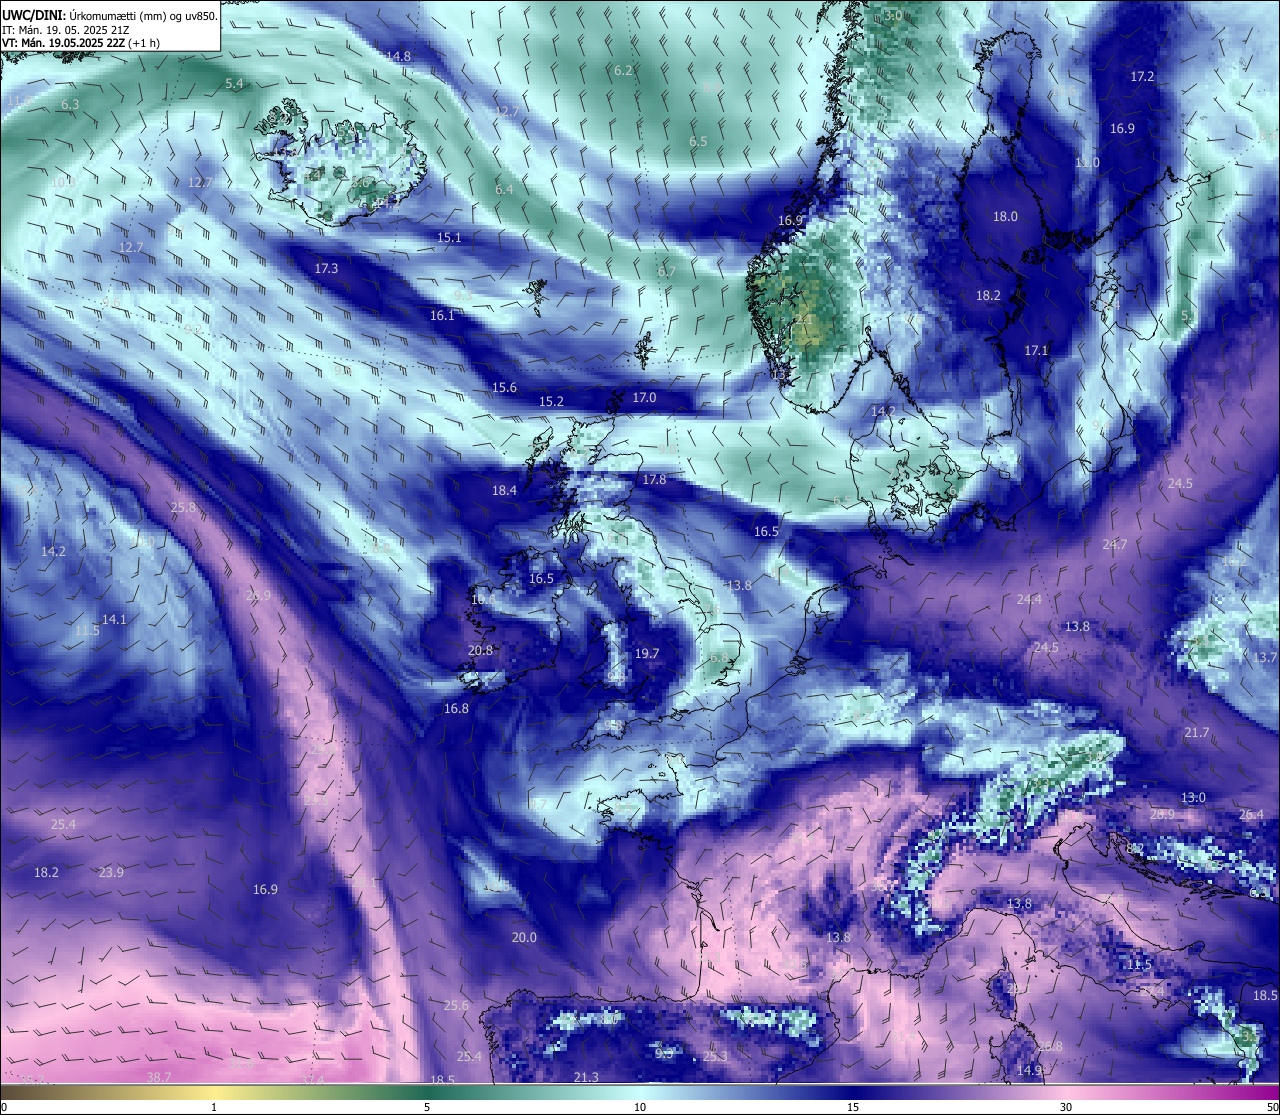Click the 15.2 value on the map
The height and width of the screenshot is (1115, 1280).
(x=551, y=401)
